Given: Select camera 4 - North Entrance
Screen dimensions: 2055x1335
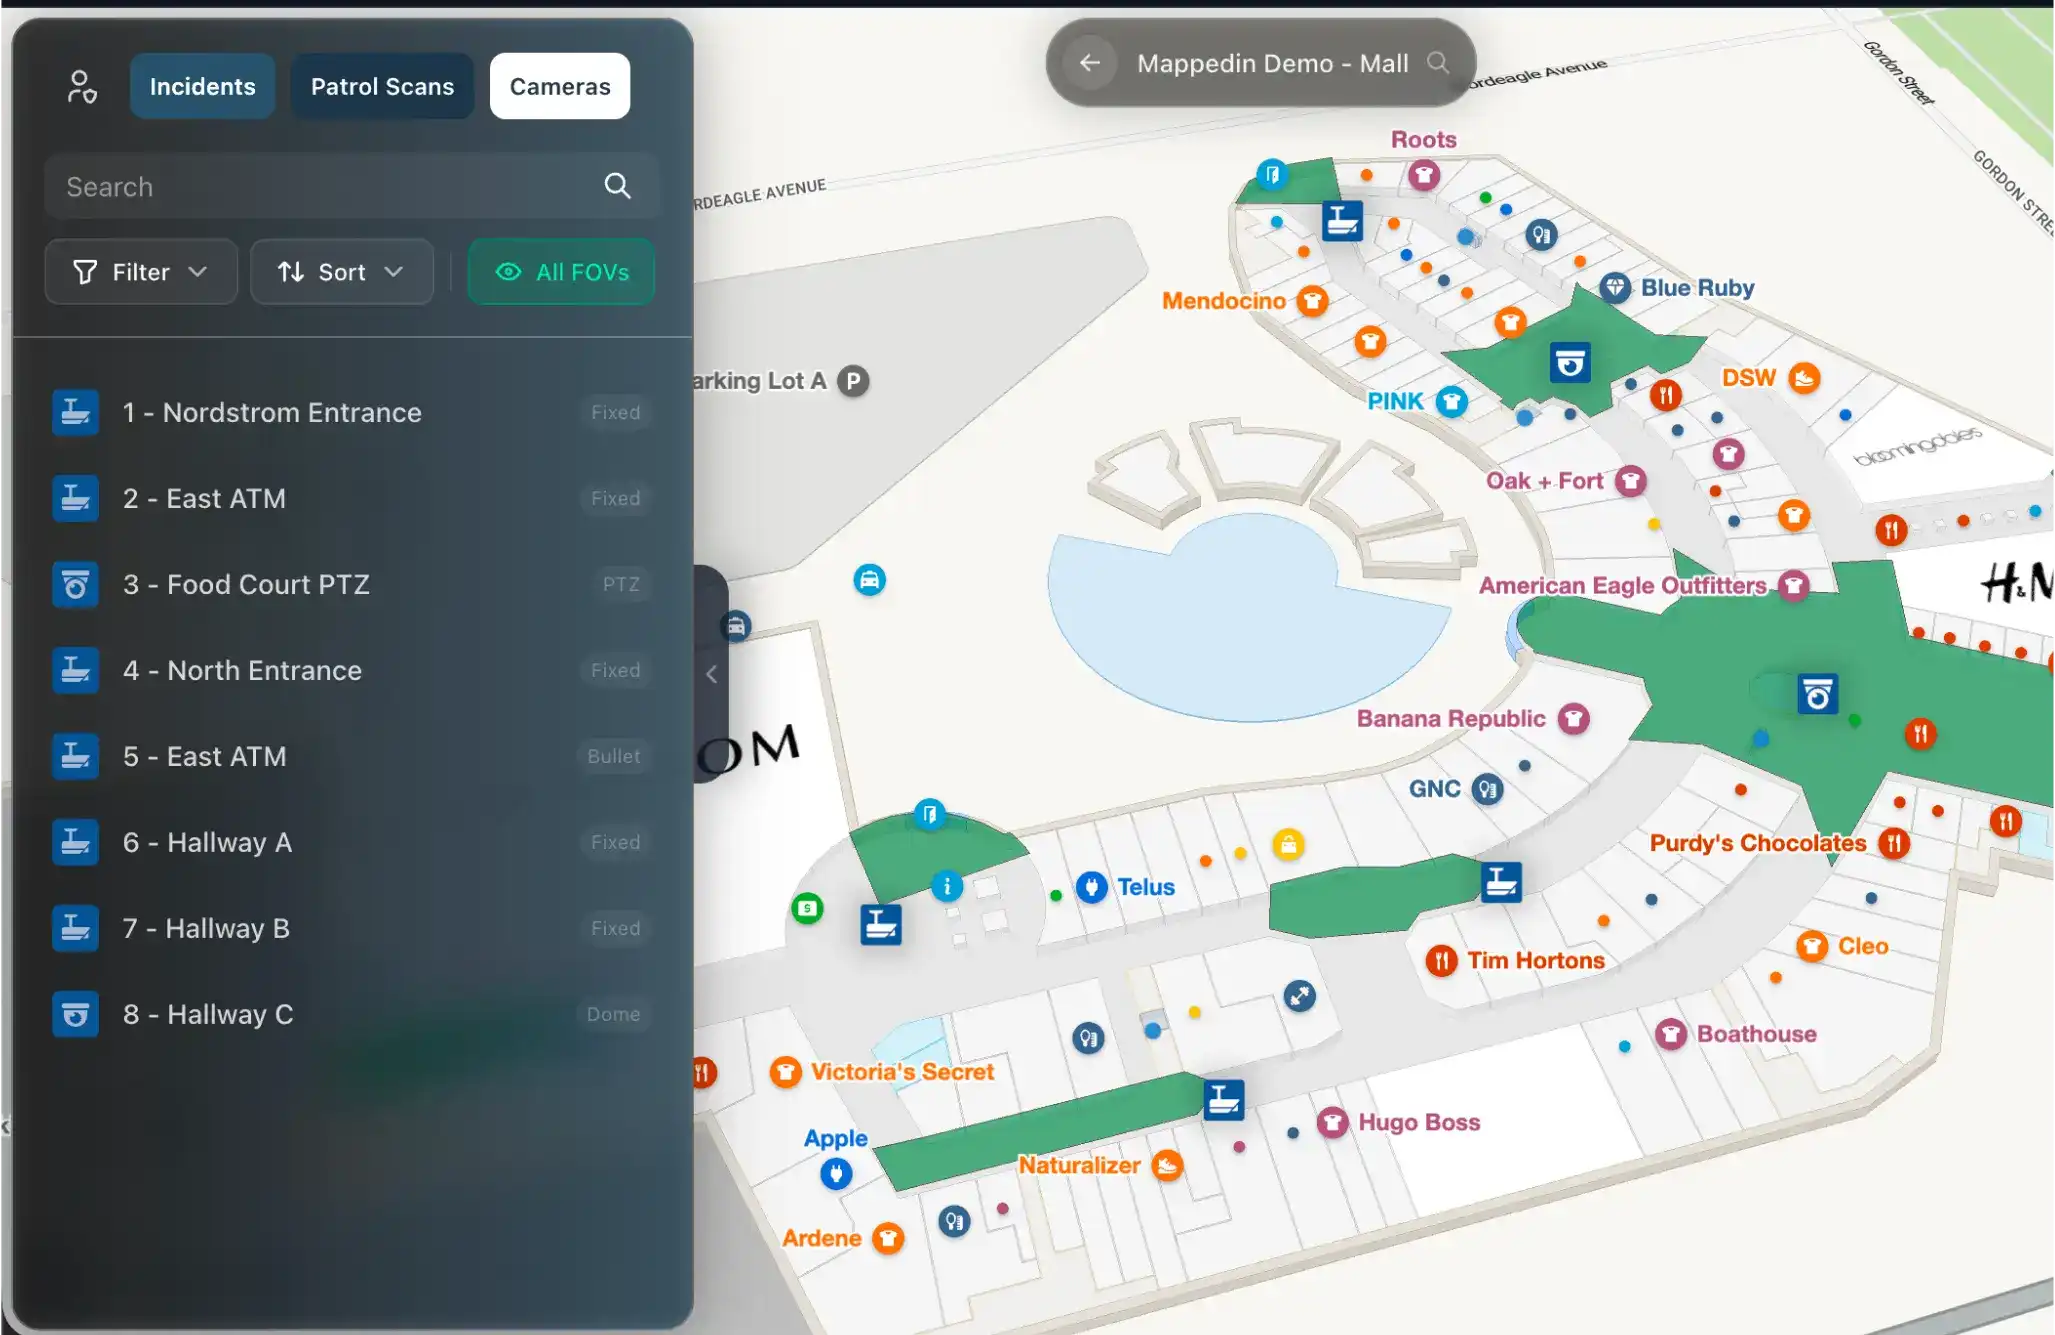Looking at the screenshot, I should click(352, 671).
